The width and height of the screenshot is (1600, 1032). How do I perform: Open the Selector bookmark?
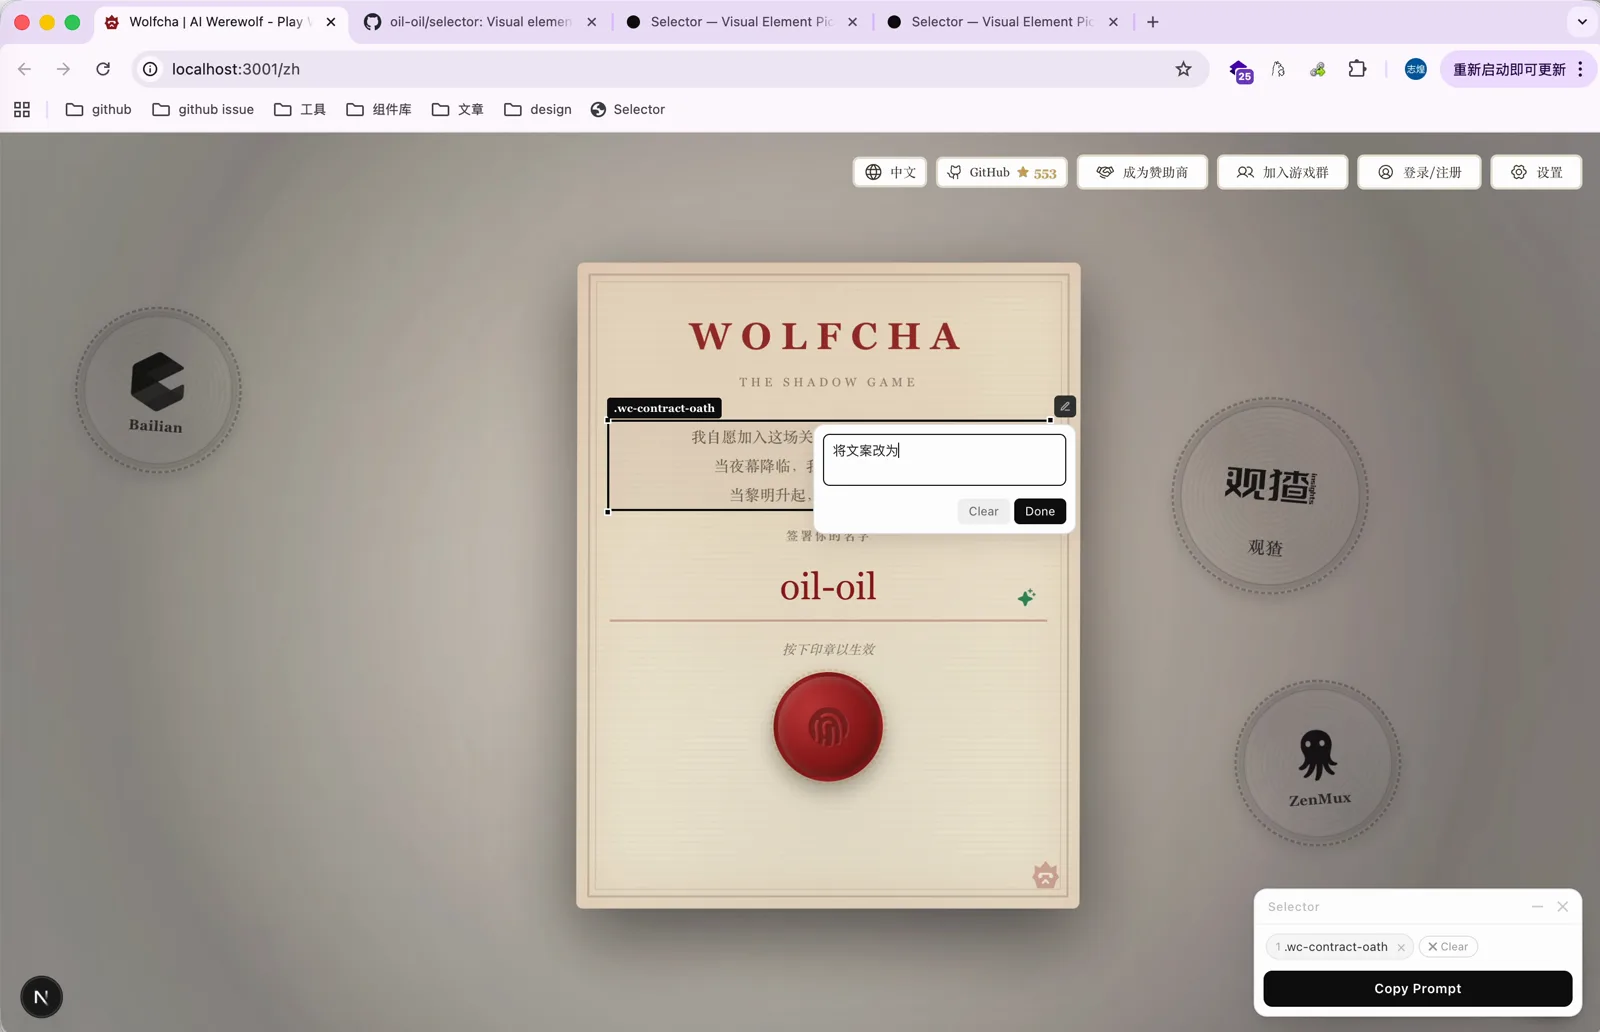[628, 109]
